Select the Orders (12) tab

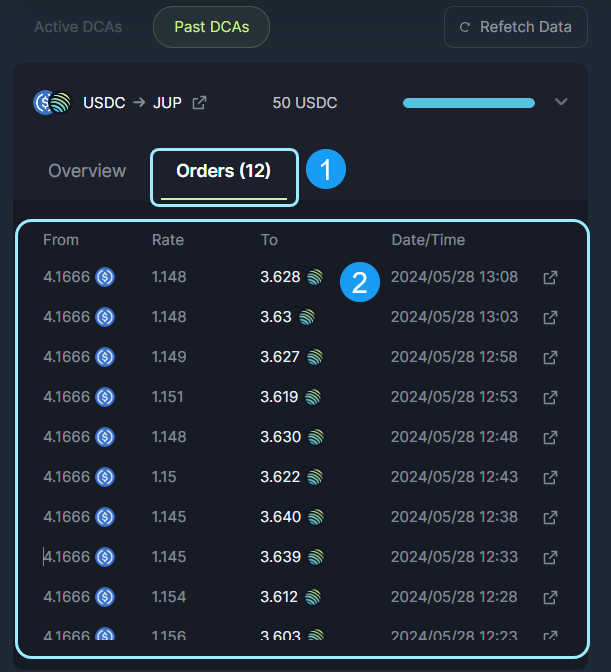[x=224, y=171]
